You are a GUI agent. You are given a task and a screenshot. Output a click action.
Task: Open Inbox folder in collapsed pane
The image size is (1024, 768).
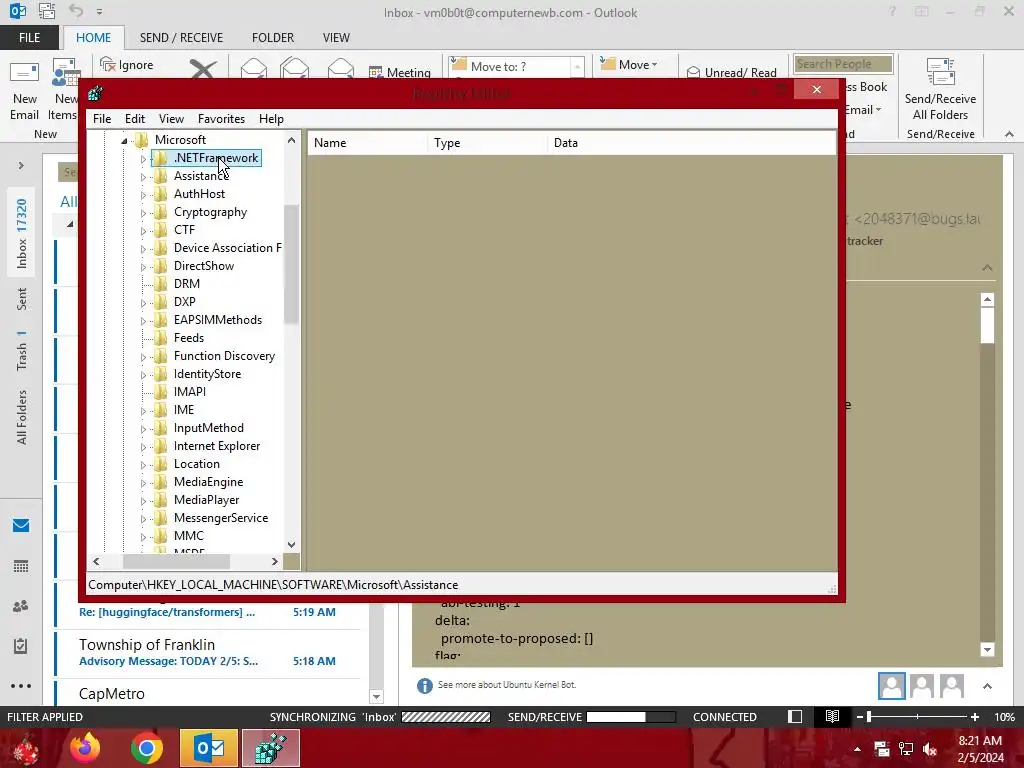[x=22, y=234]
